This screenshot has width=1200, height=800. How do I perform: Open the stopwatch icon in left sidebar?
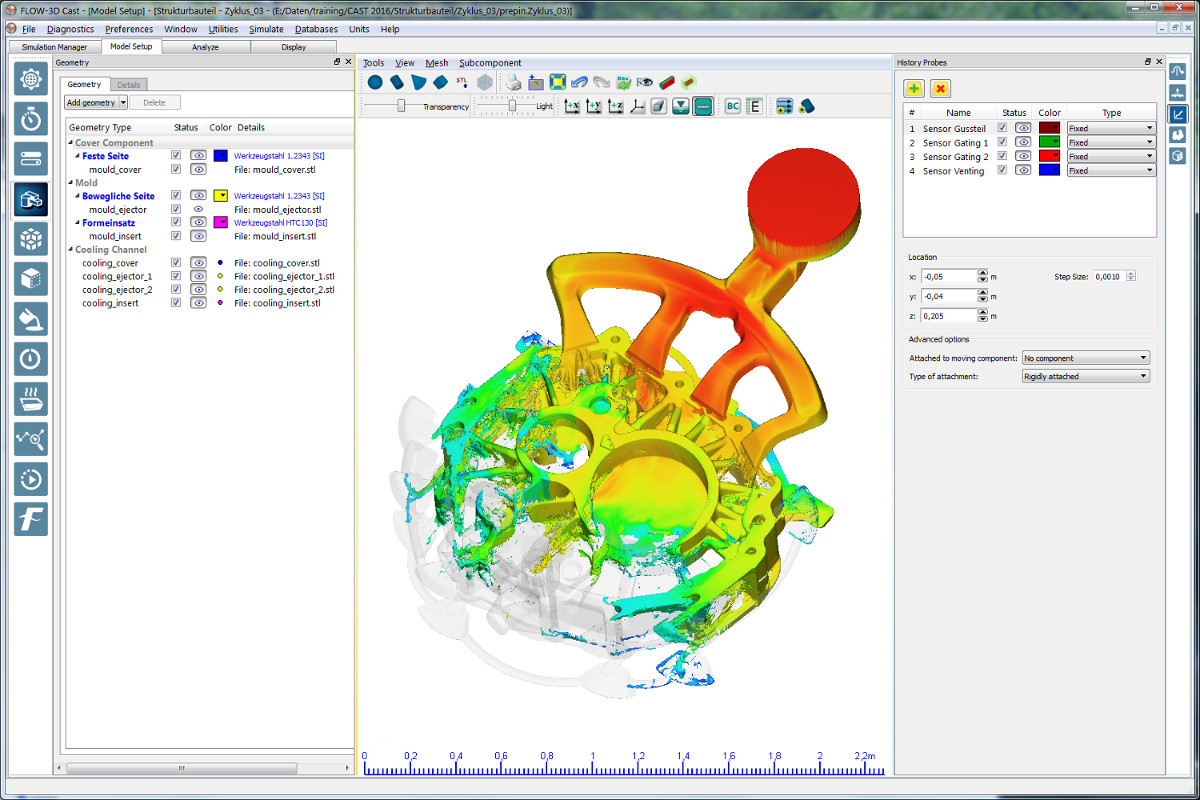click(x=31, y=118)
